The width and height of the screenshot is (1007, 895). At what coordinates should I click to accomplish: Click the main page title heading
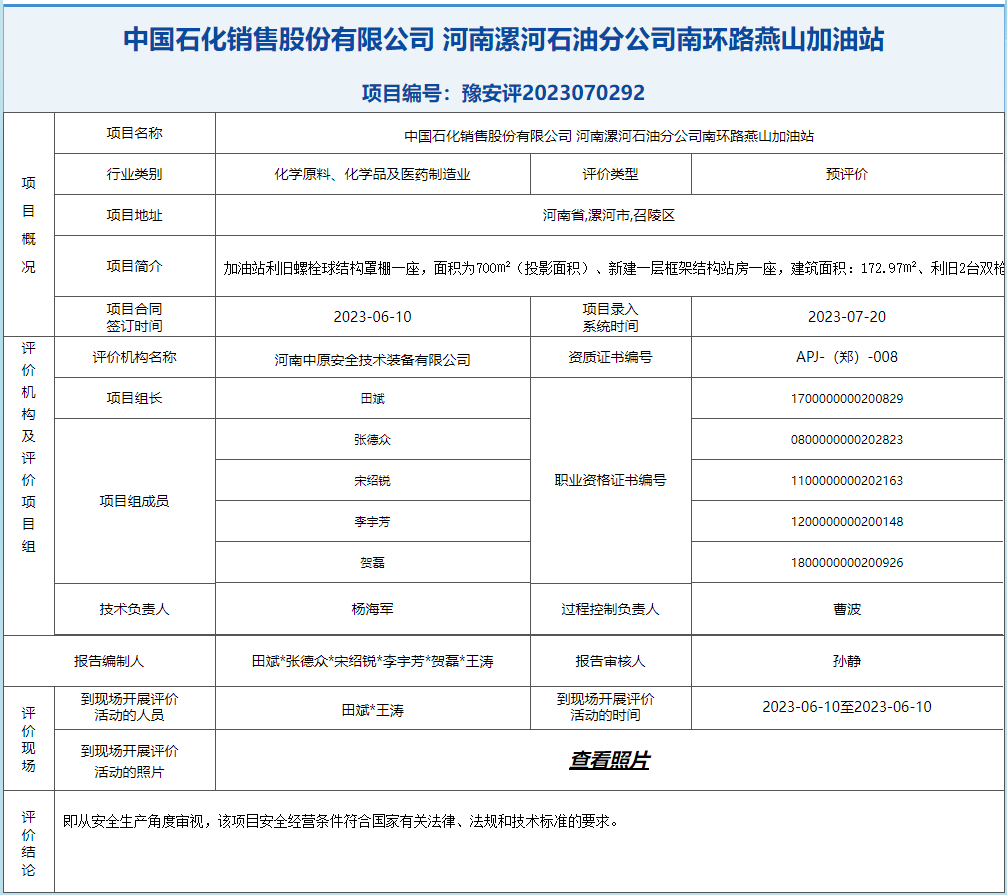[504, 39]
